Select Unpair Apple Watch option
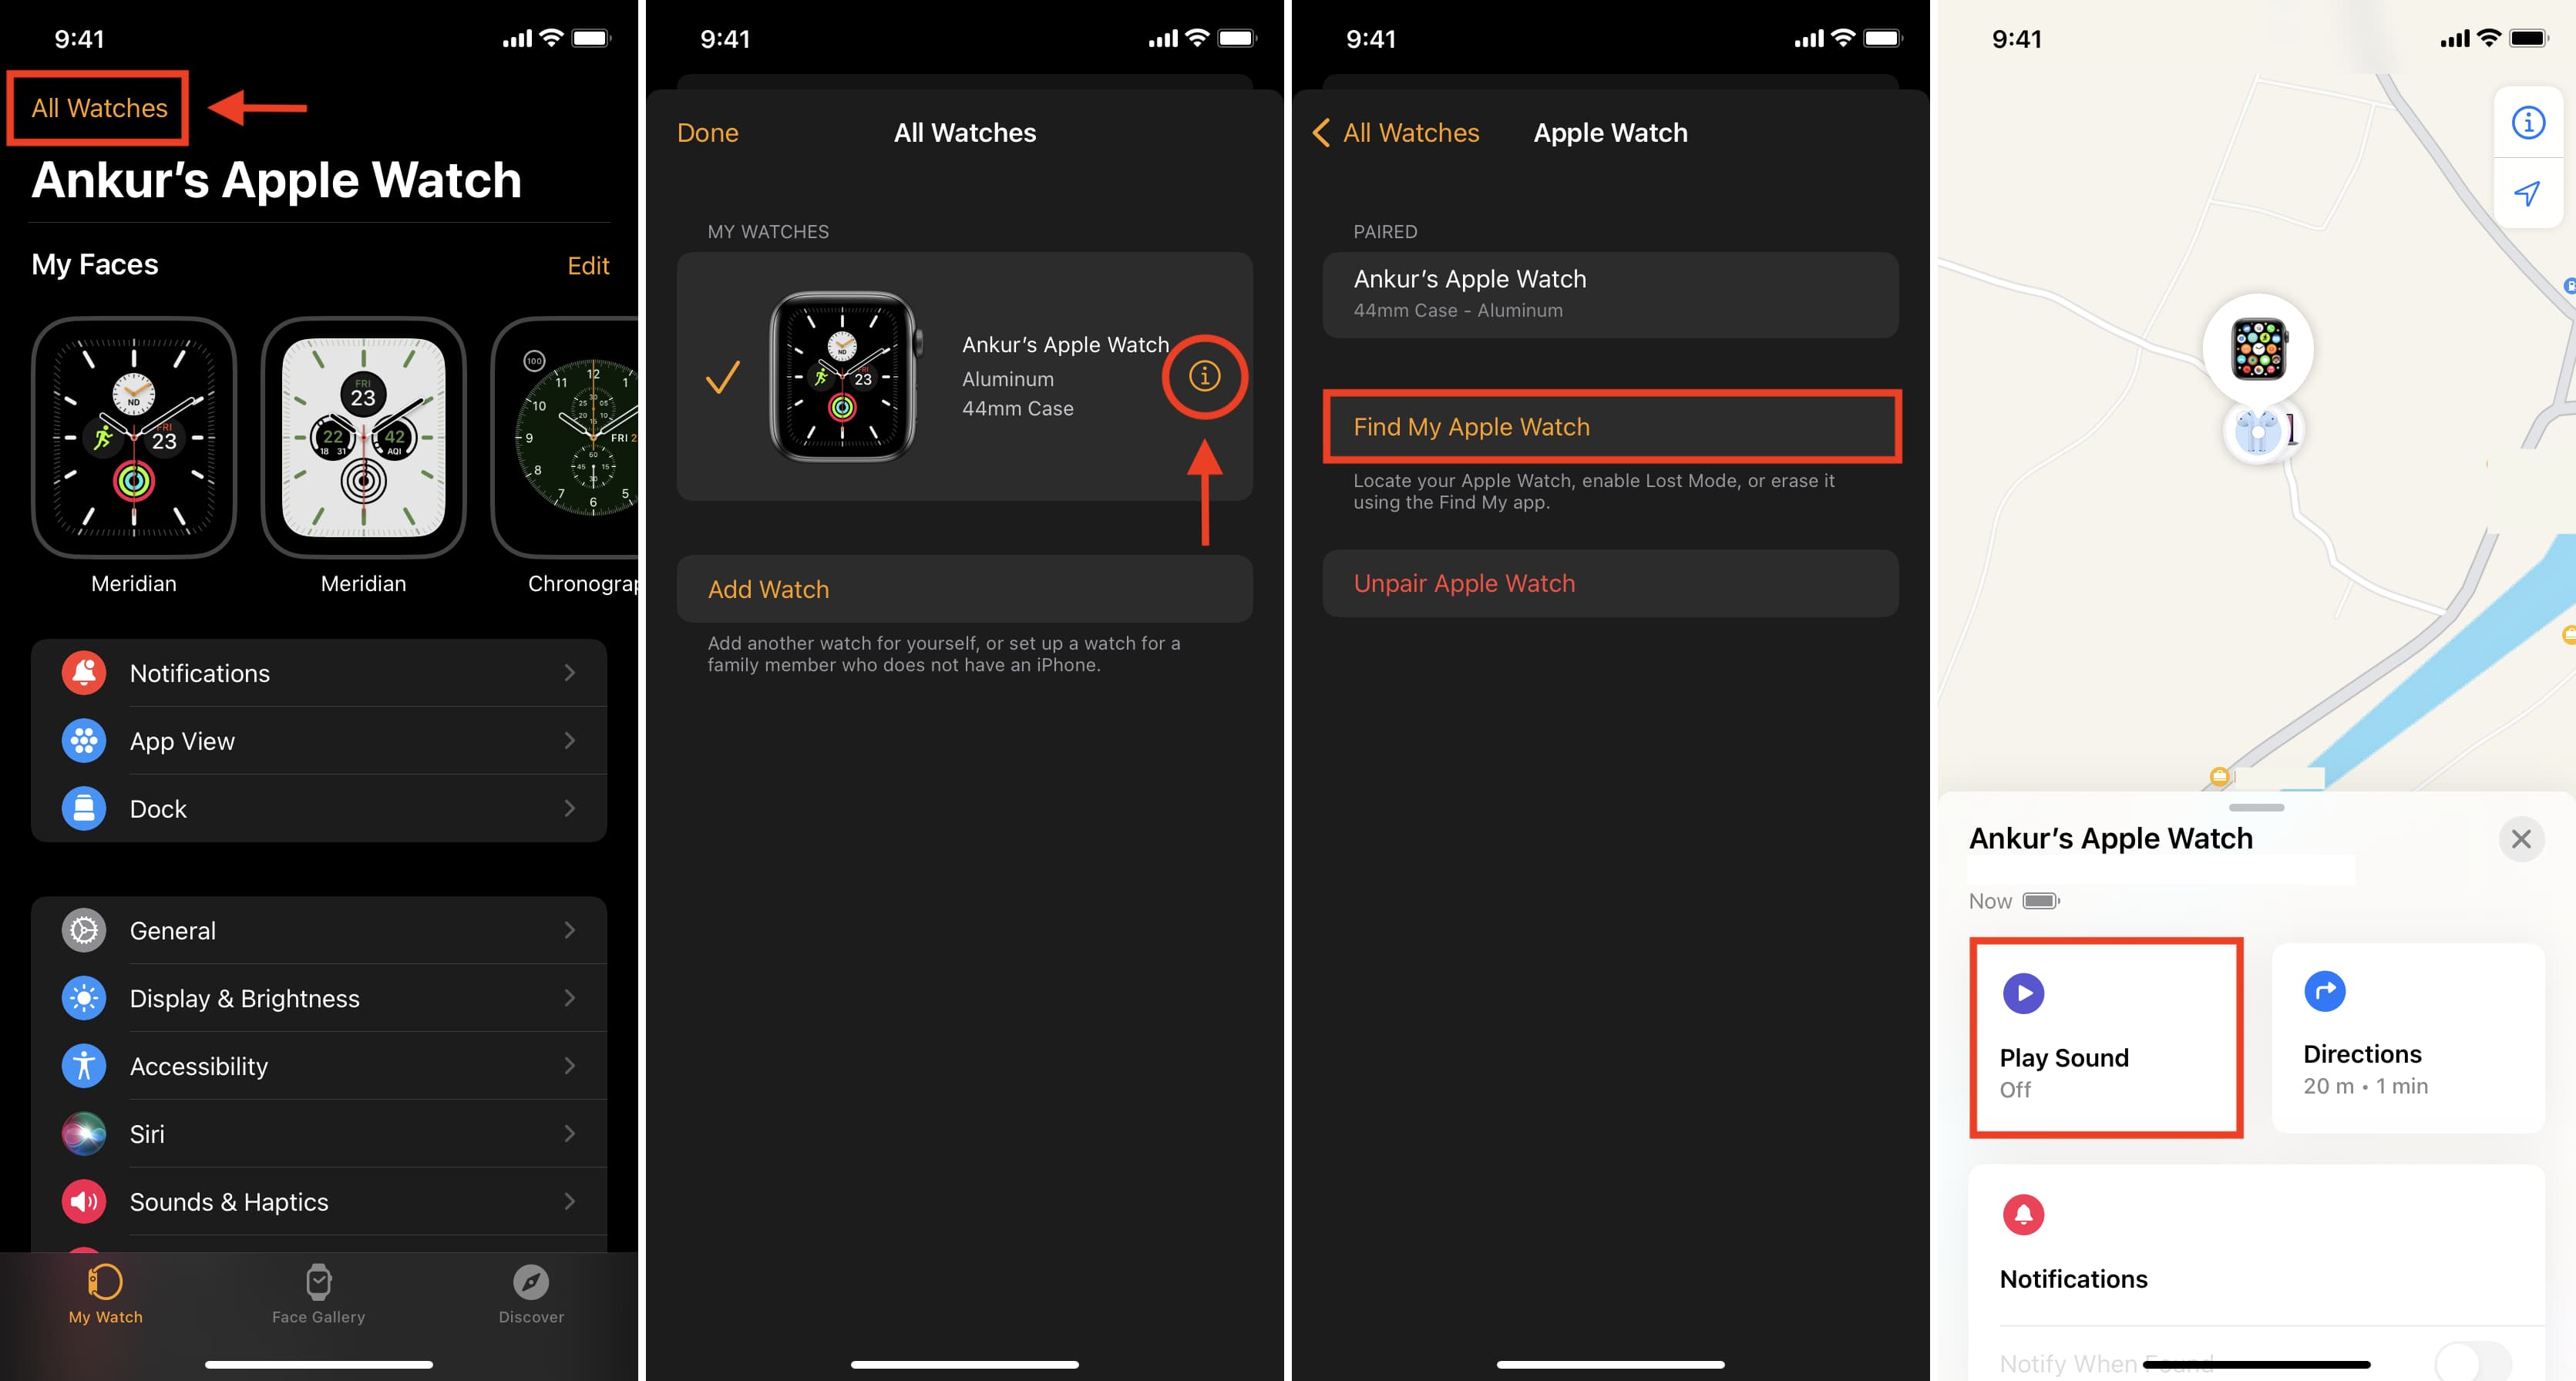Viewport: 2576px width, 1381px height. [x=1609, y=583]
